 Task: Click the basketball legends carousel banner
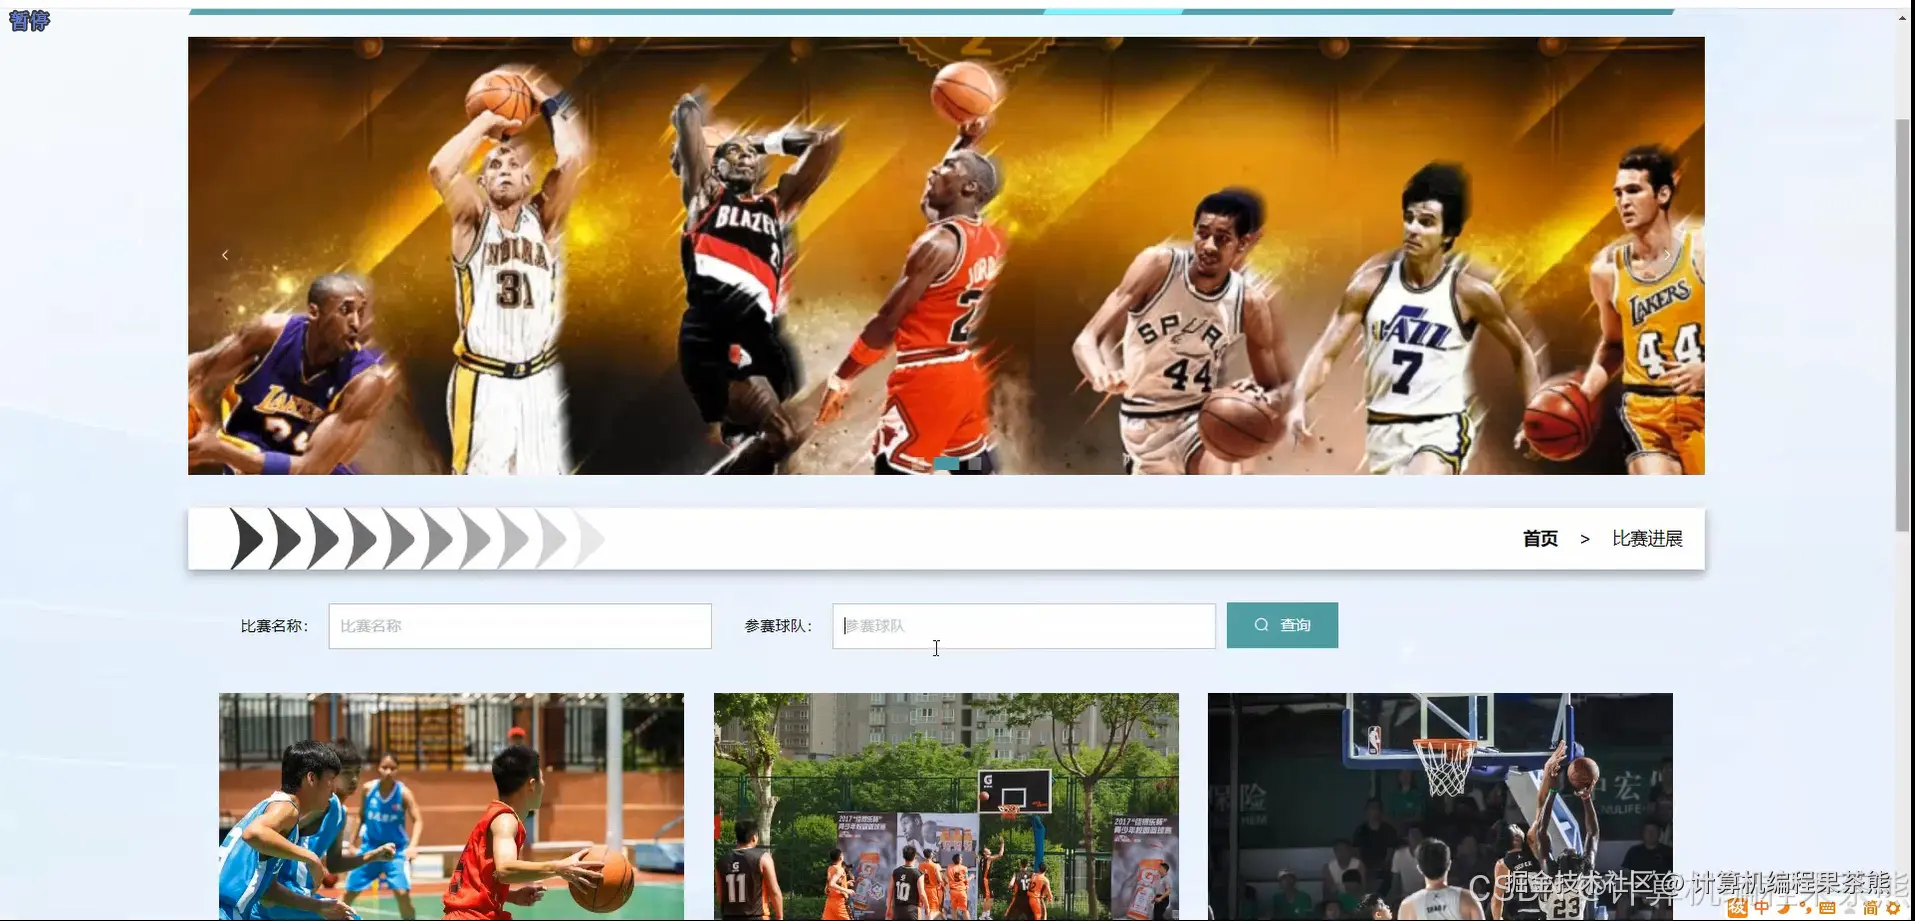pyautogui.click(x=946, y=256)
